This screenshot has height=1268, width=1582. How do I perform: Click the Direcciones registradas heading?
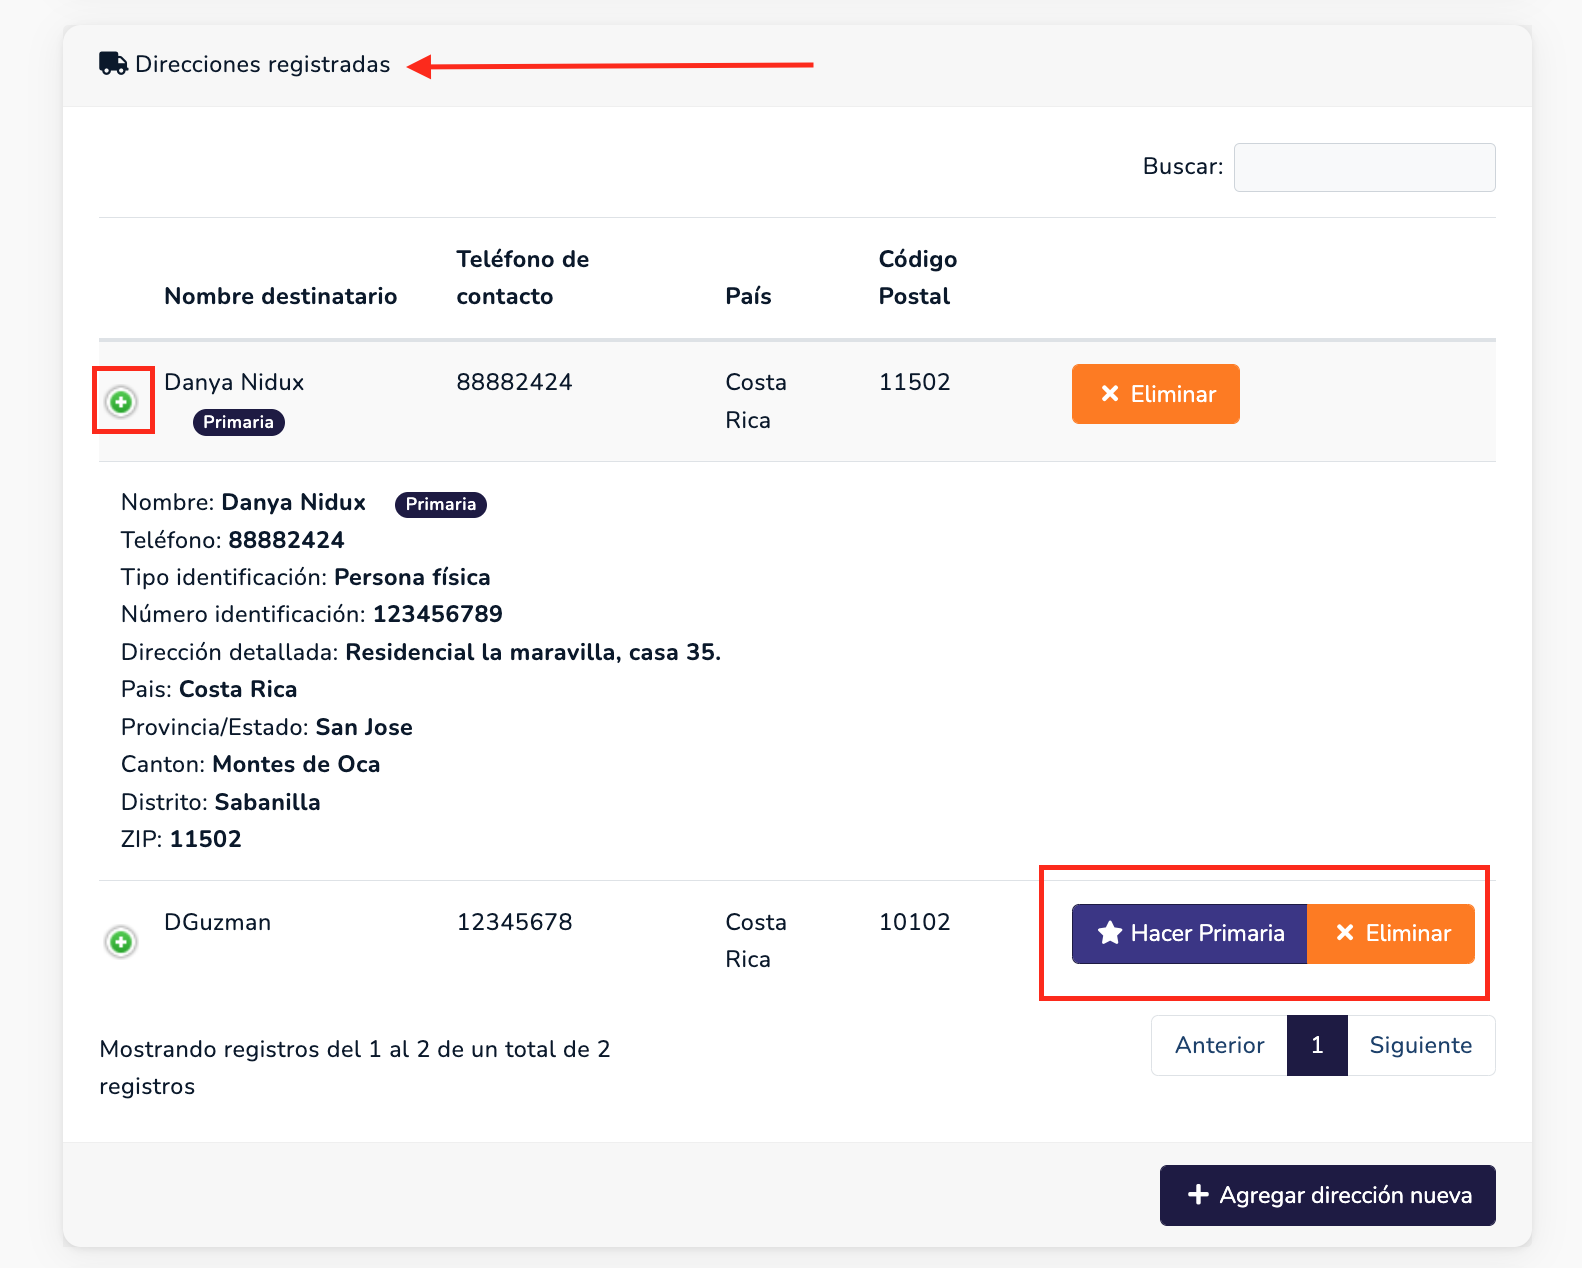263,64
